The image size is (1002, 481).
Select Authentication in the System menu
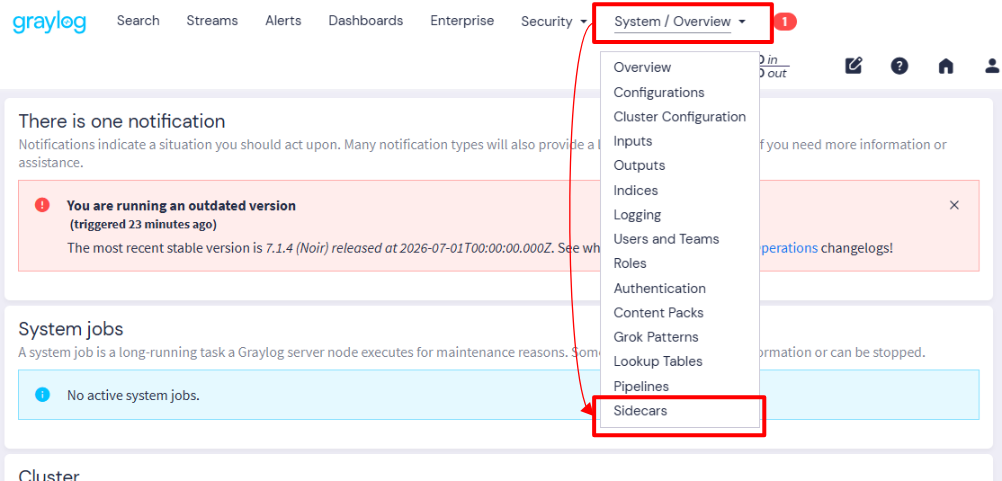[x=659, y=288]
